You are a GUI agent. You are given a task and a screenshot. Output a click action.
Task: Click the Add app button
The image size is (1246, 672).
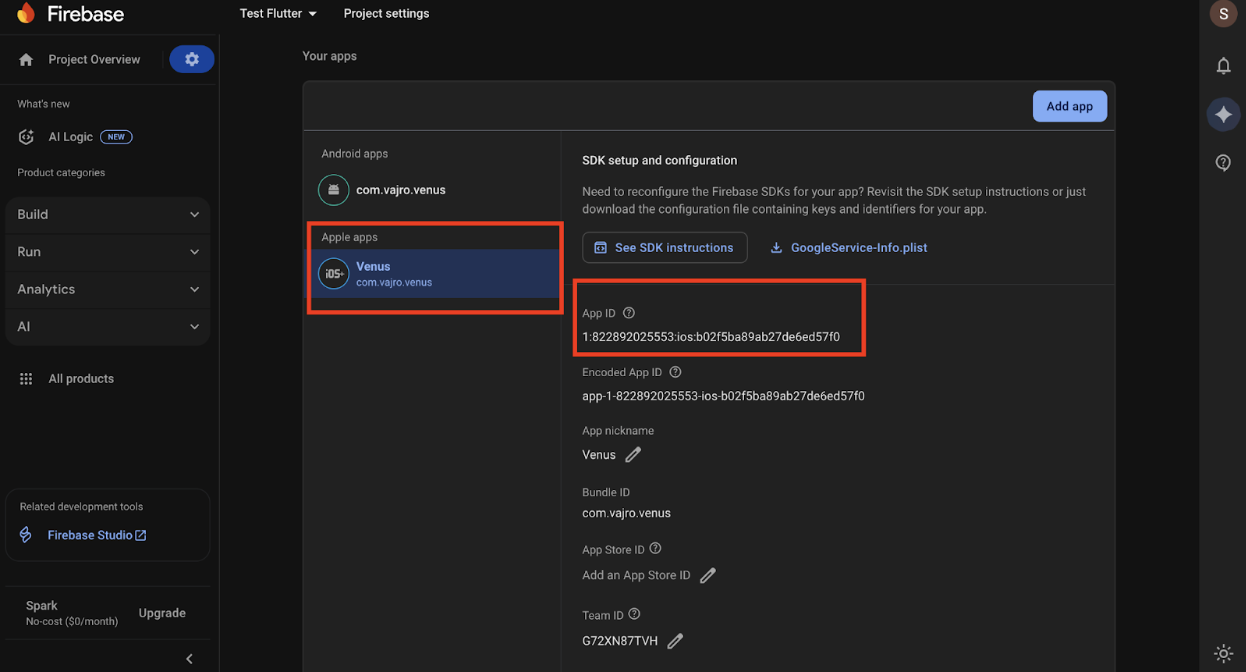1069,106
